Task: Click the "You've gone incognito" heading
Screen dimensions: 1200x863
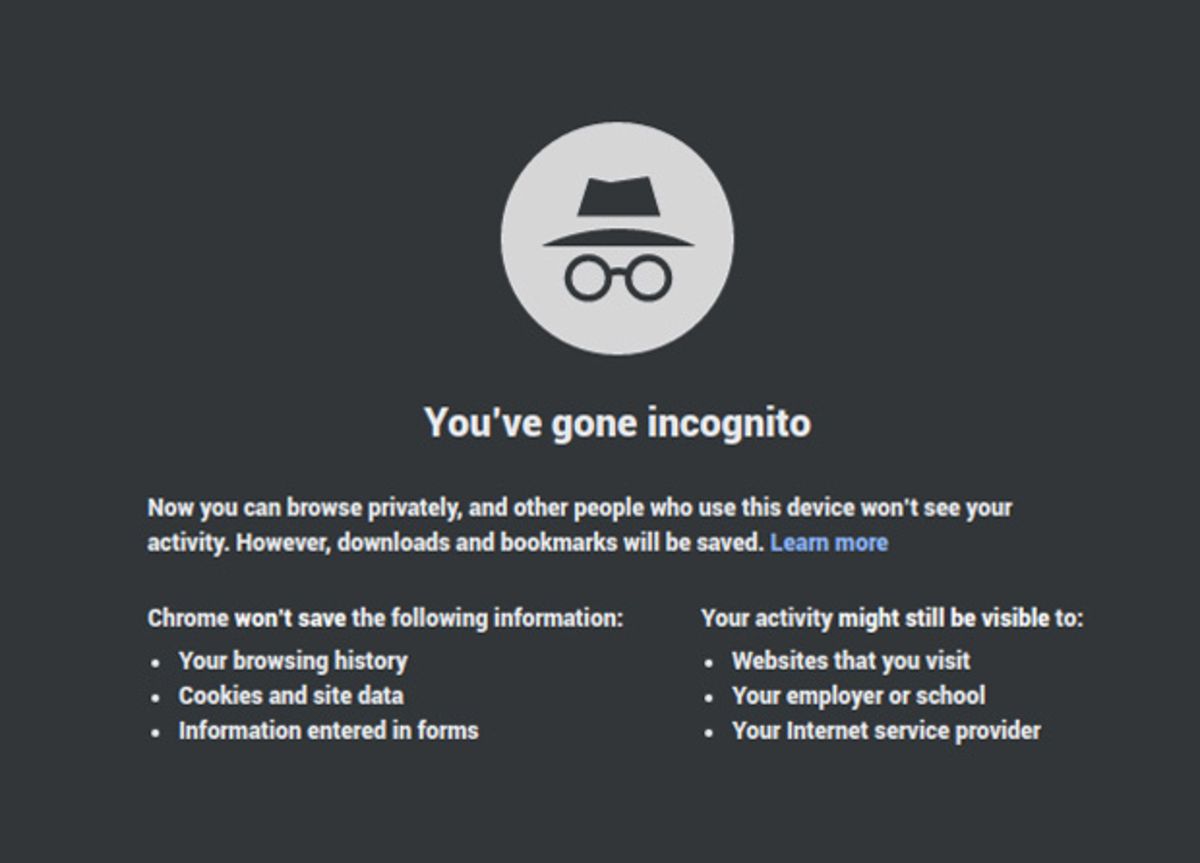Action: click(x=617, y=422)
